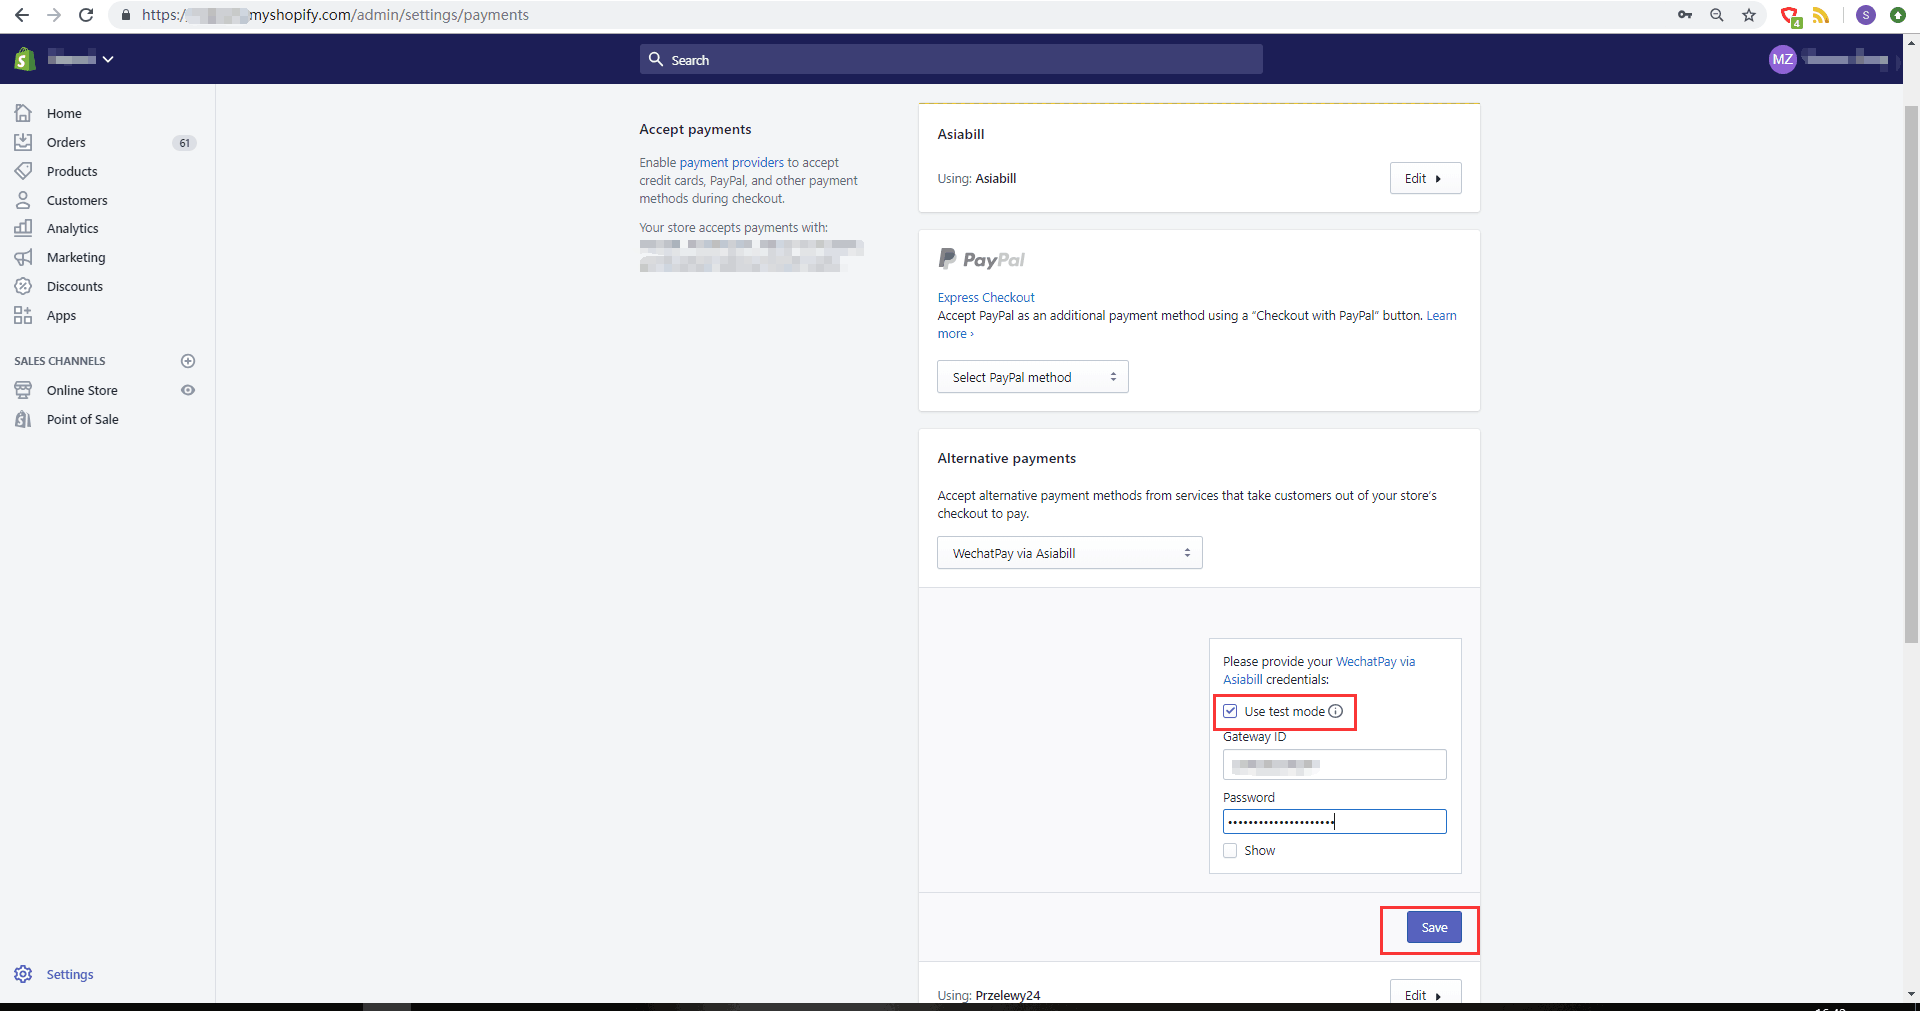Open Orders in the sidebar
Screen dimensions: 1920x1011
click(x=66, y=142)
